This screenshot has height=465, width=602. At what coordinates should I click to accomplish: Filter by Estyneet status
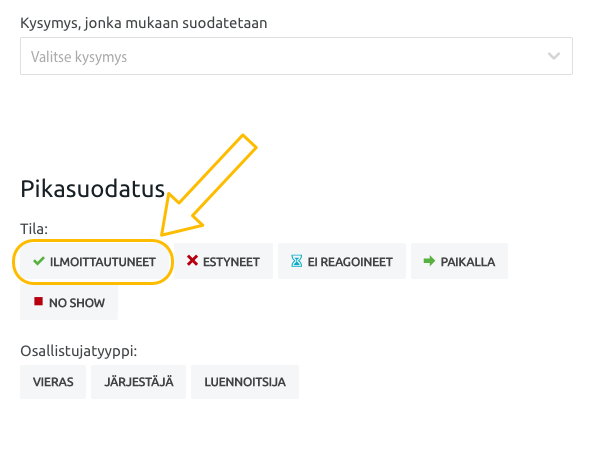pyautogui.click(x=223, y=261)
